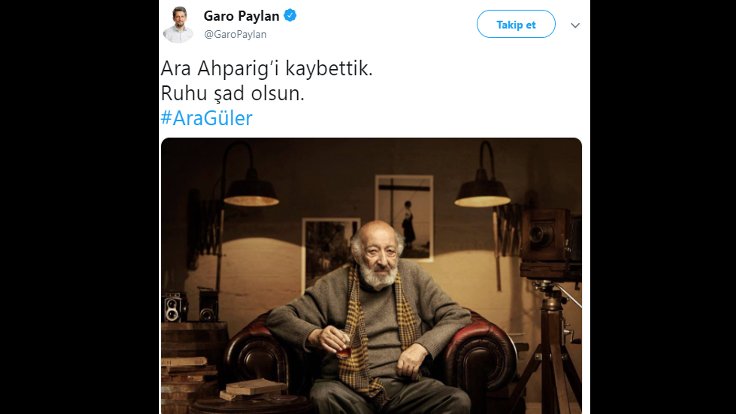Open the #AraGüler hashtag link

[x=207, y=118]
